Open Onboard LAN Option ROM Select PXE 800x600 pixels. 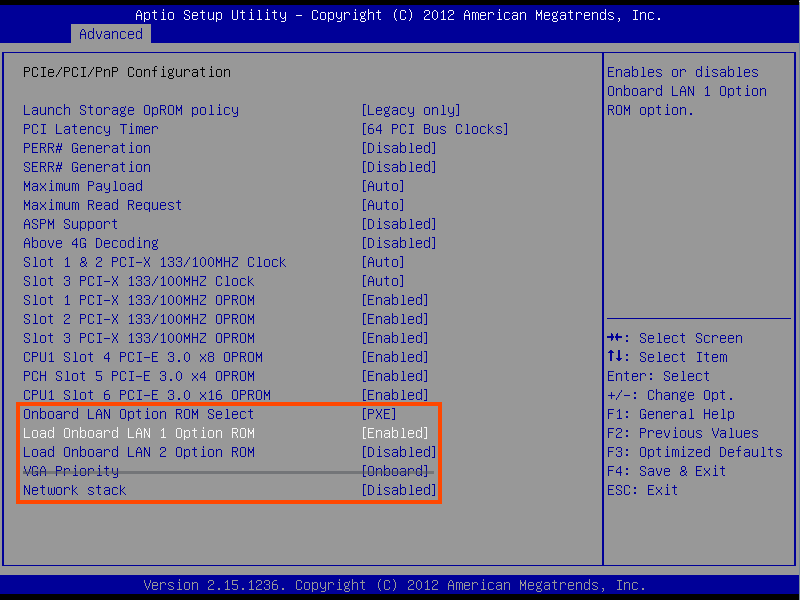pos(378,414)
